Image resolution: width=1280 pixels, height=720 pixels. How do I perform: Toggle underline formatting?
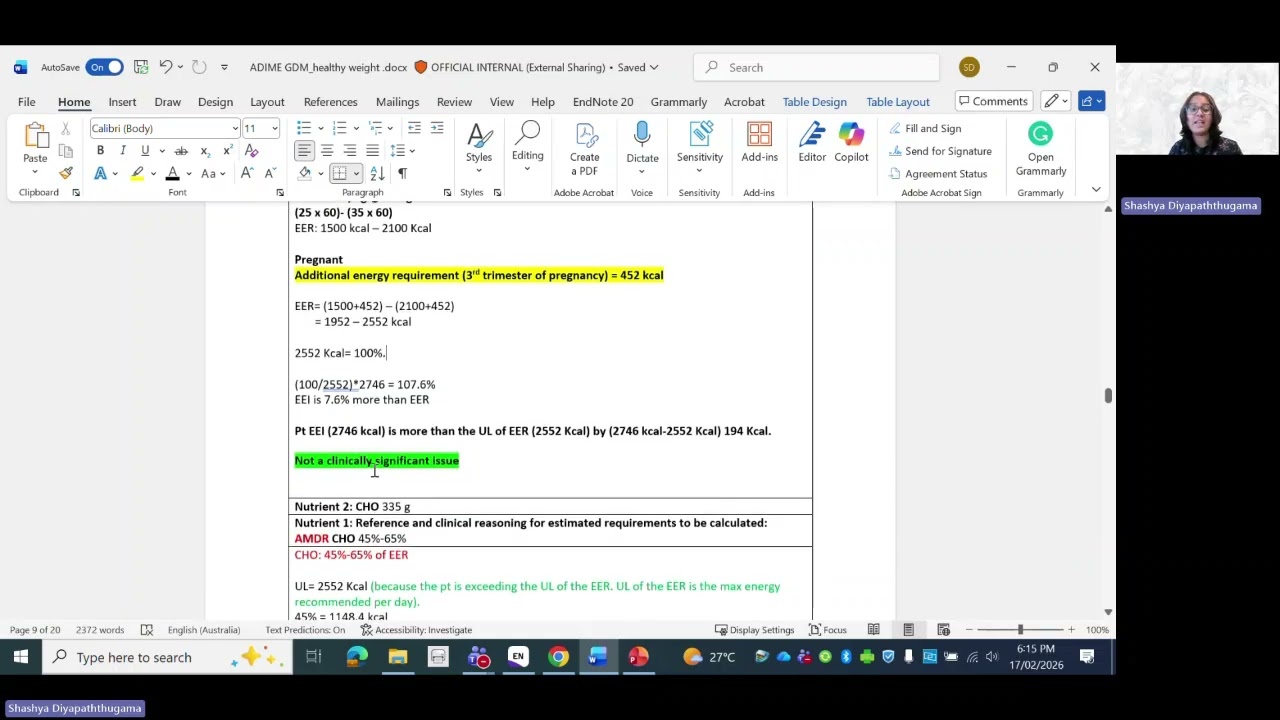[144, 151]
